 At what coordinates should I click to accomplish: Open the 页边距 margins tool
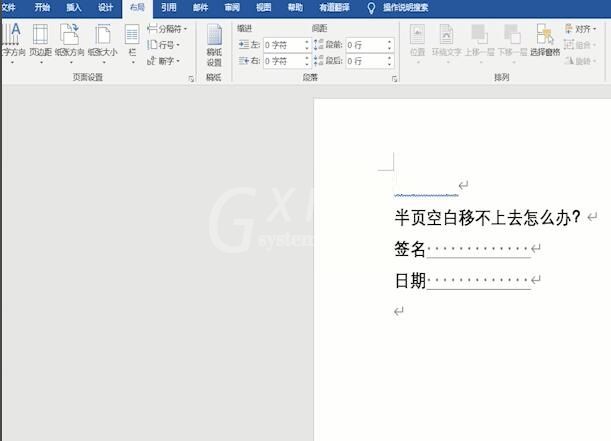tap(41, 43)
